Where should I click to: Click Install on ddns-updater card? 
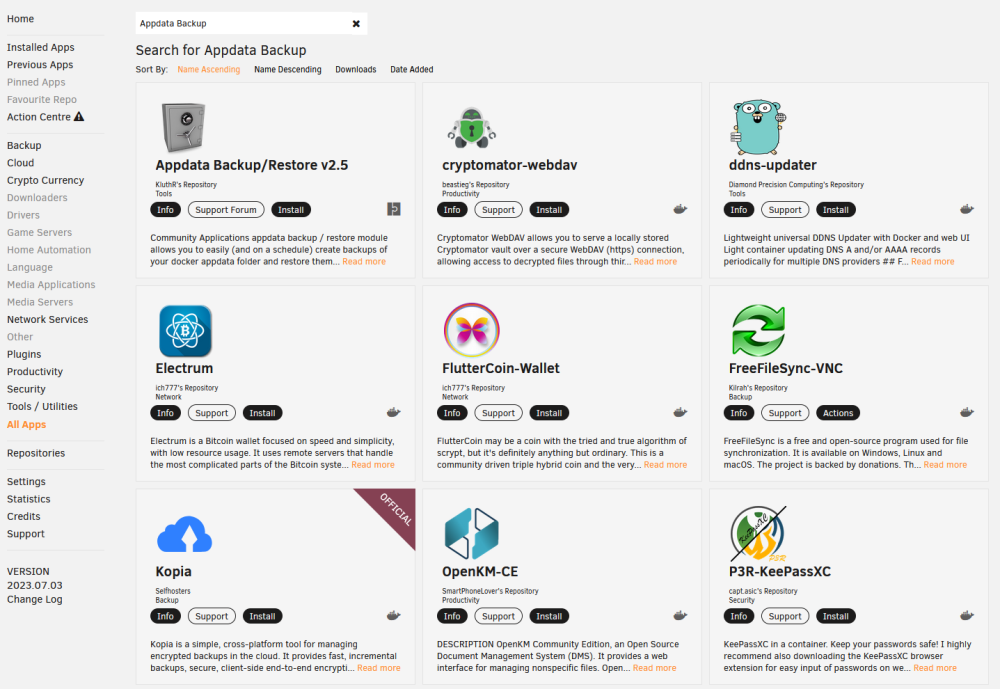click(x=835, y=210)
